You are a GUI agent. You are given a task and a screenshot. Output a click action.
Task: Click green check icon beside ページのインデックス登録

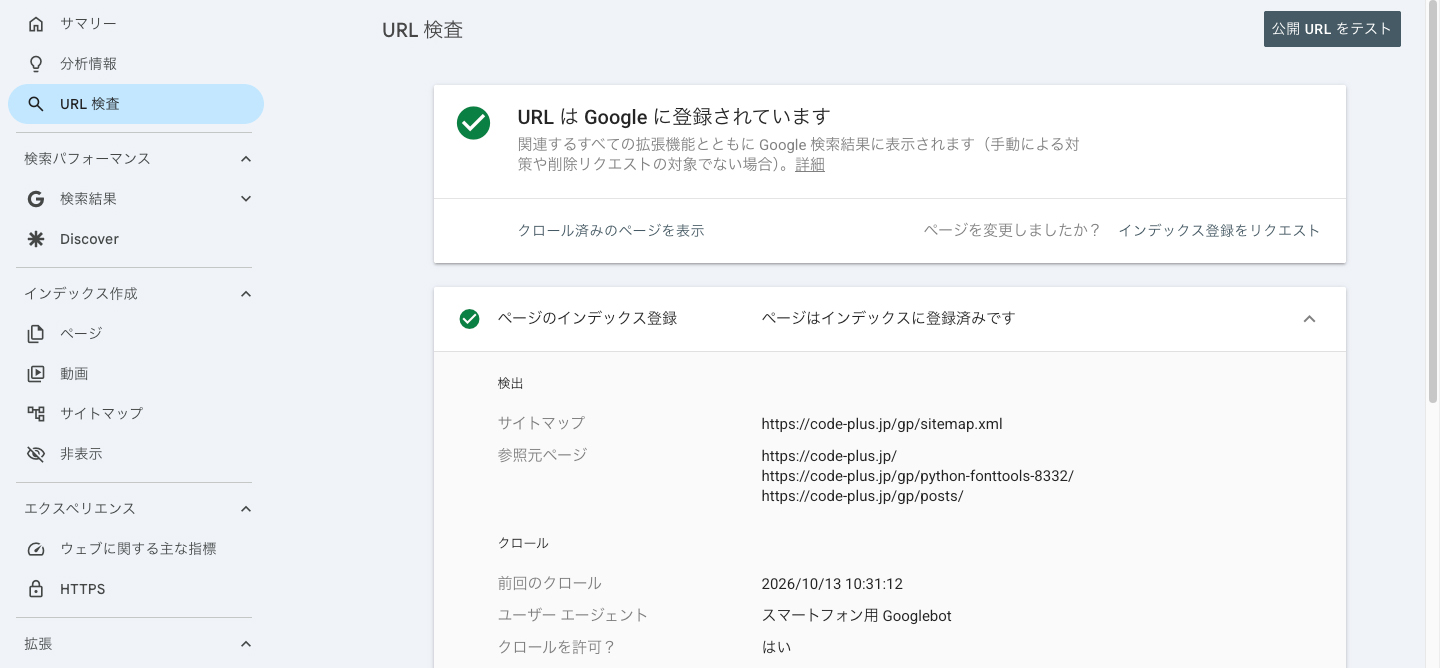pos(469,319)
